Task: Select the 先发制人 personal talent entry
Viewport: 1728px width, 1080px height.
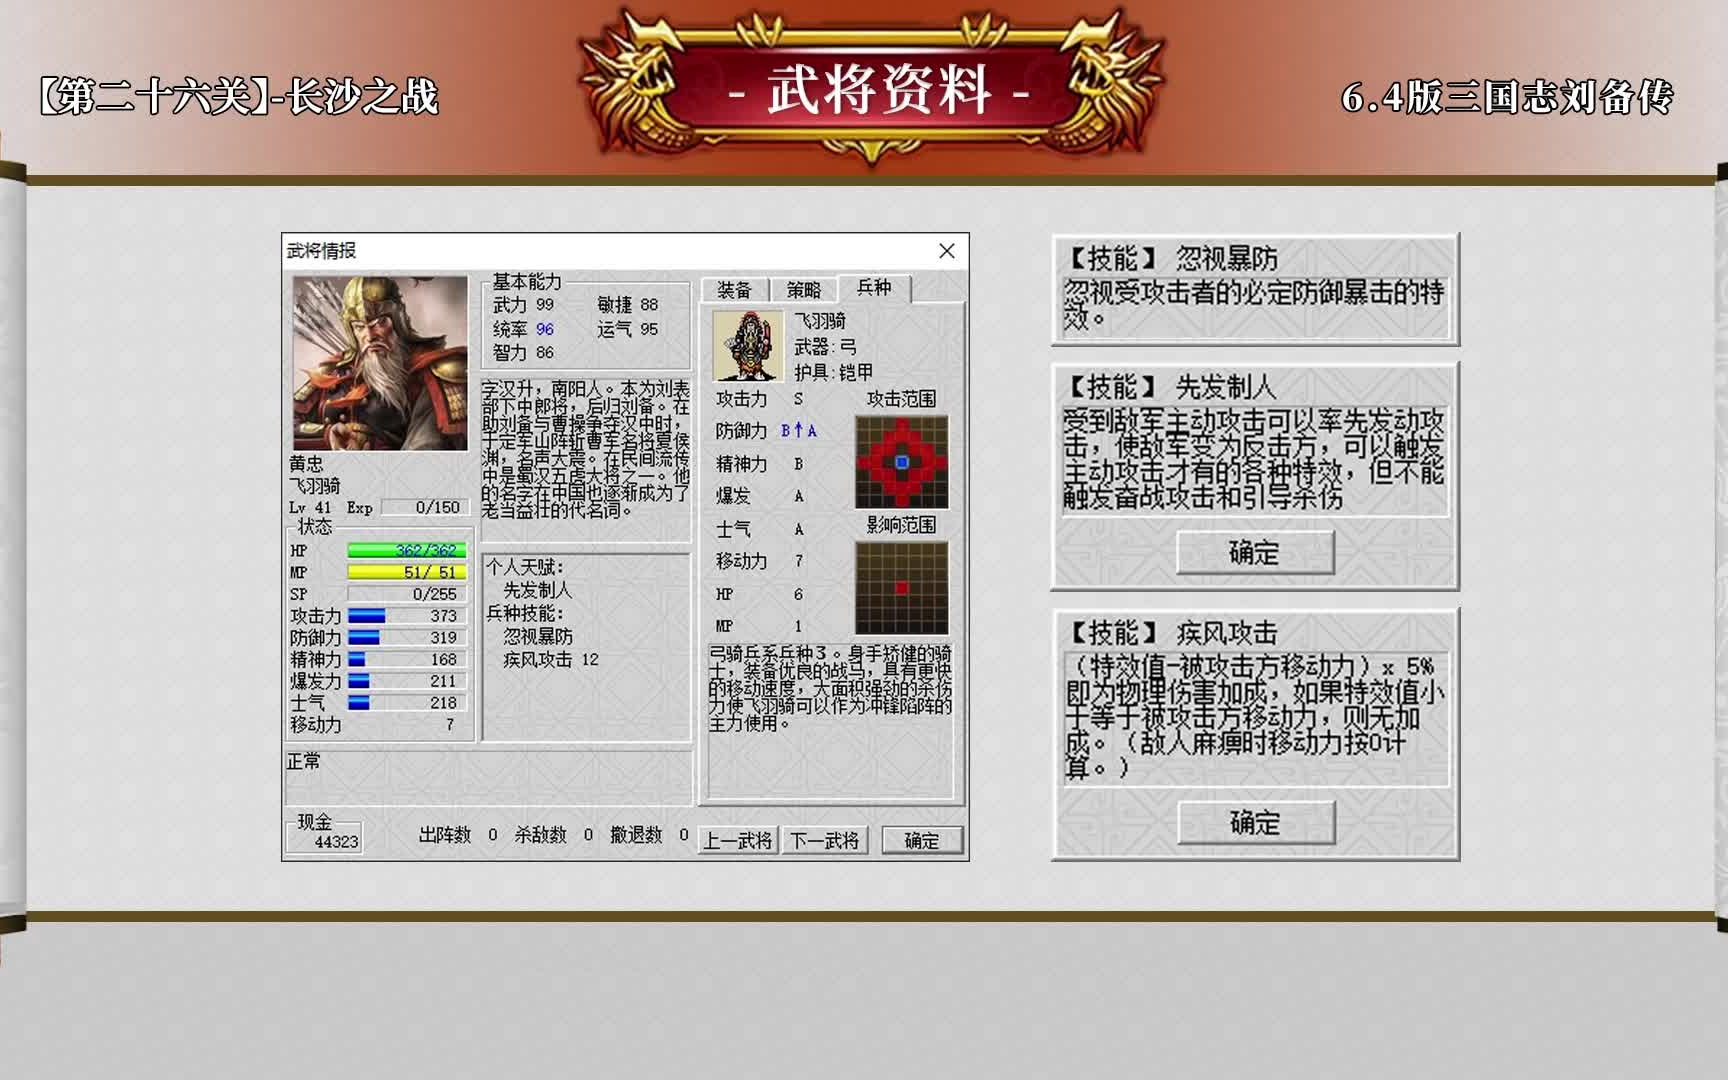Action: pos(538,590)
